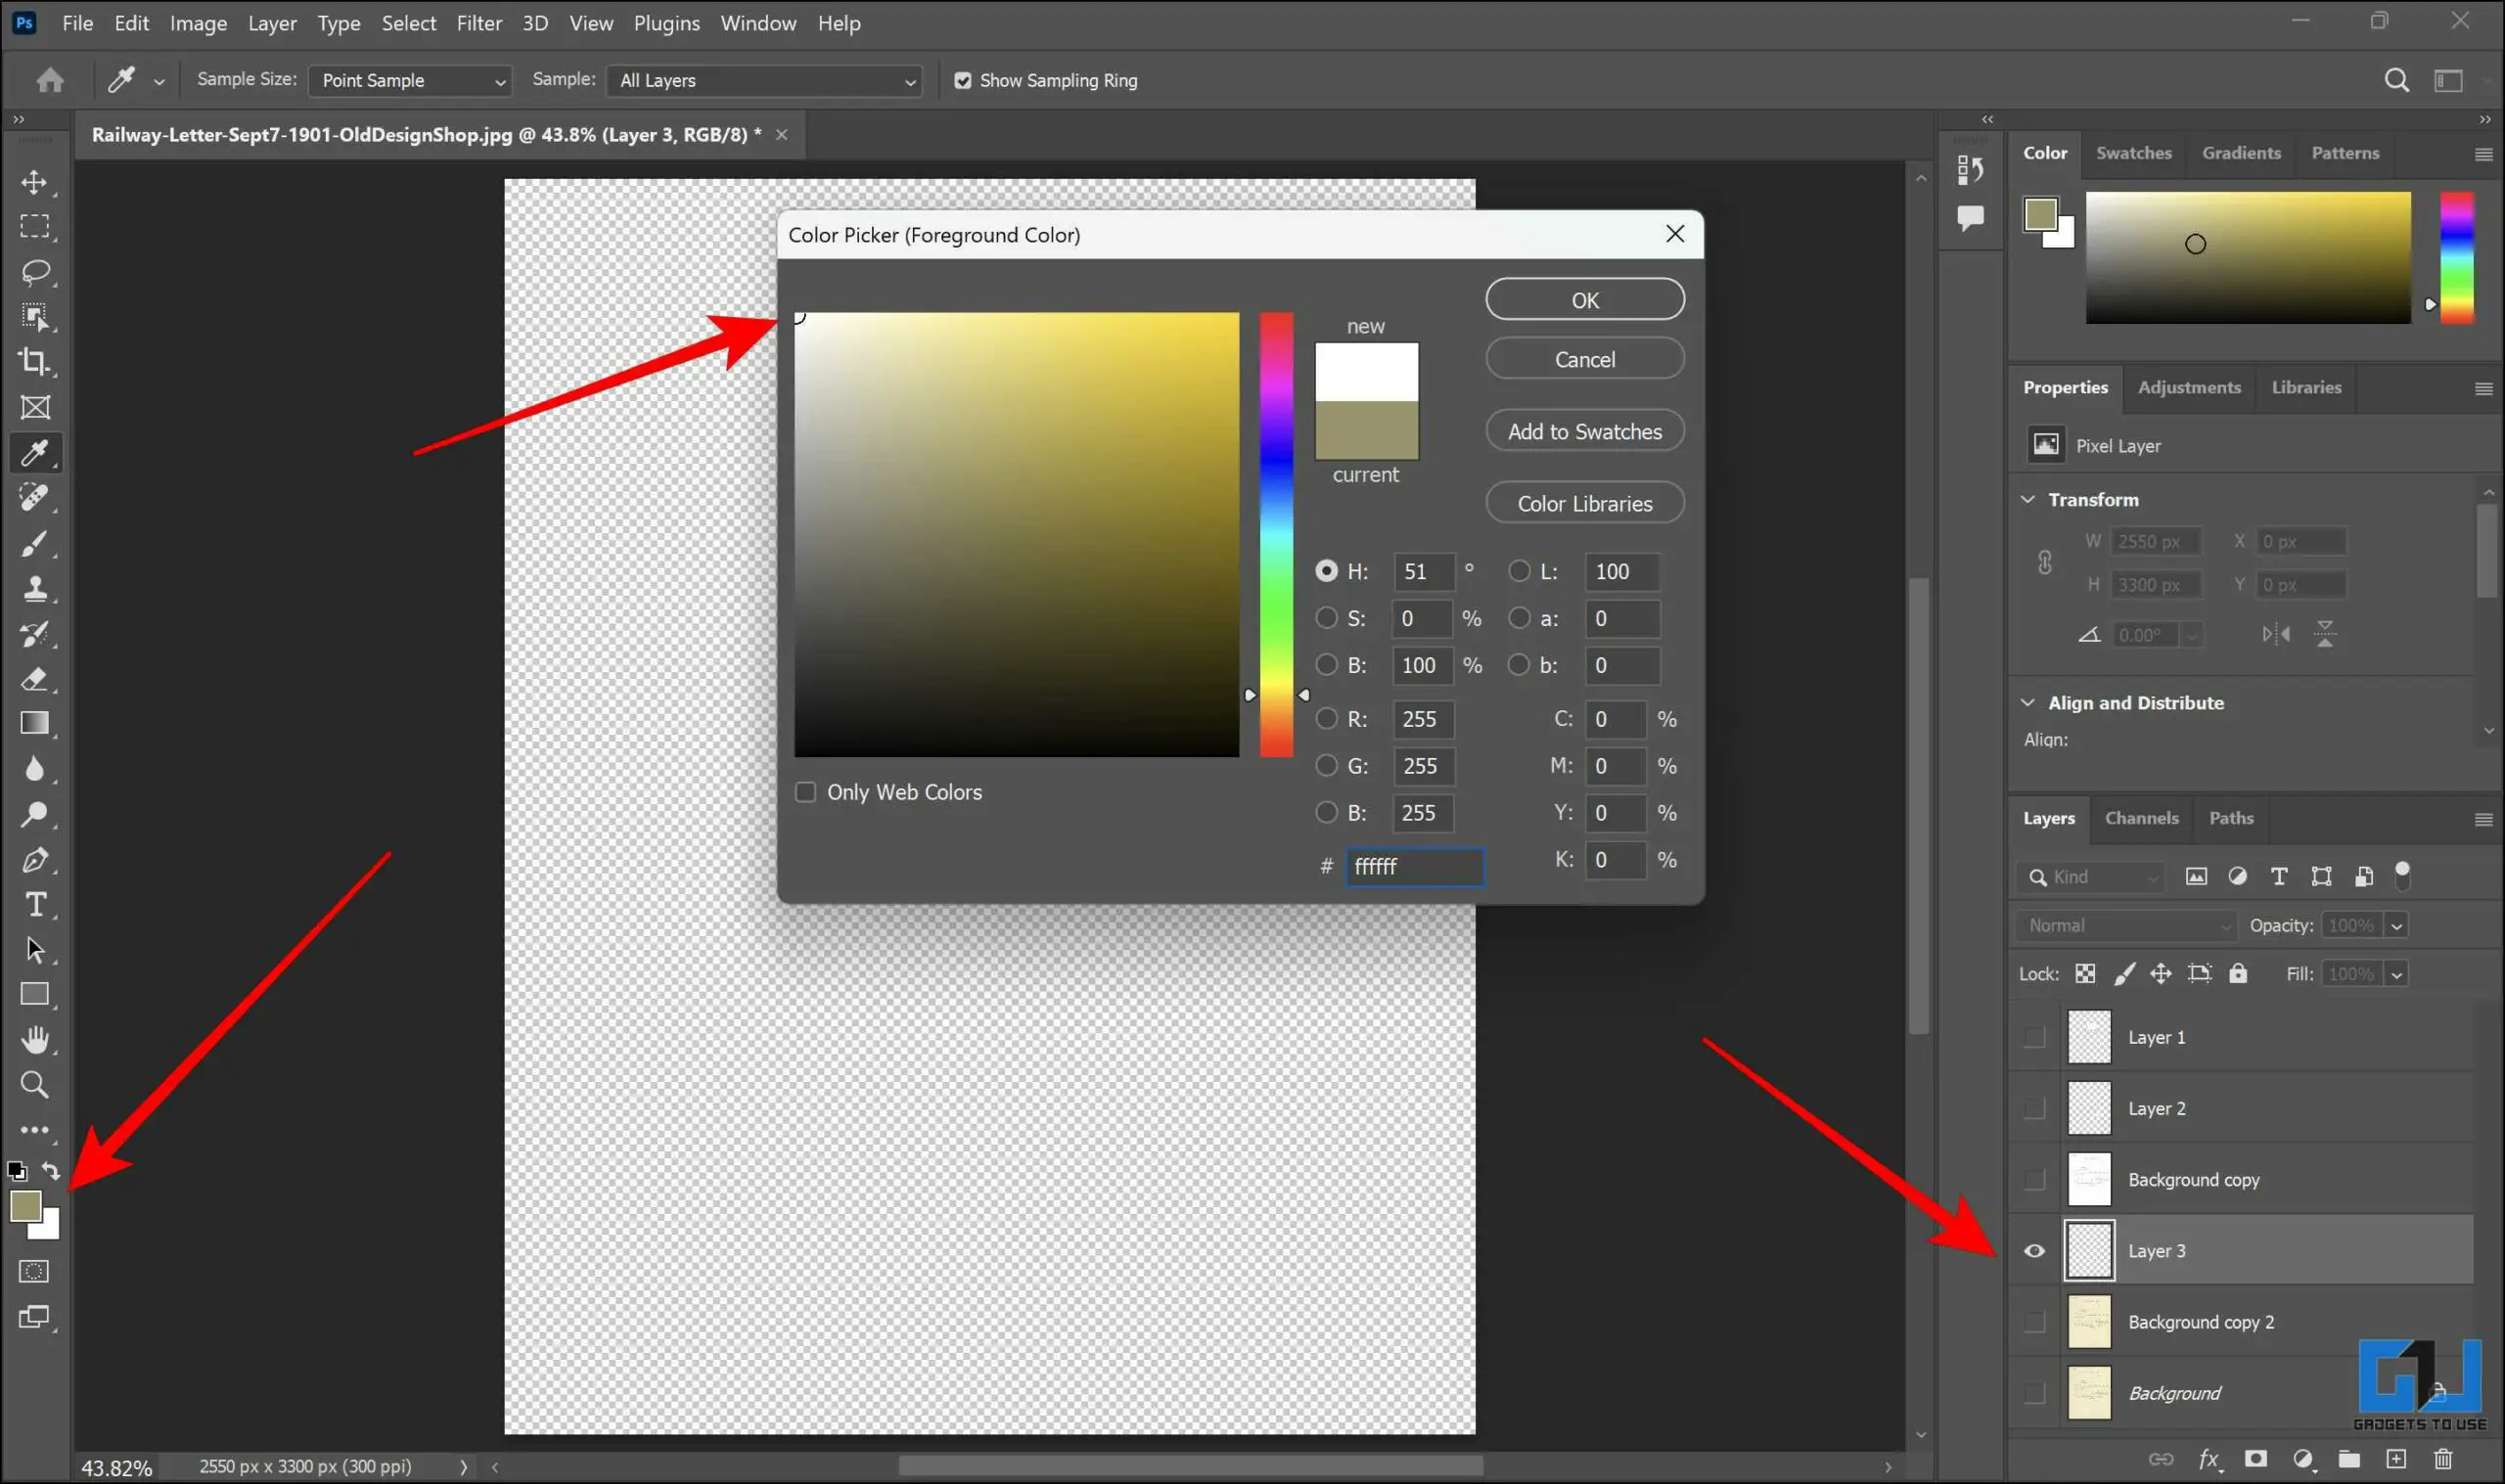2505x1484 pixels.
Task: Select the Clone Stamp tool
Action: pyautogui.click(x=35, y=588)
